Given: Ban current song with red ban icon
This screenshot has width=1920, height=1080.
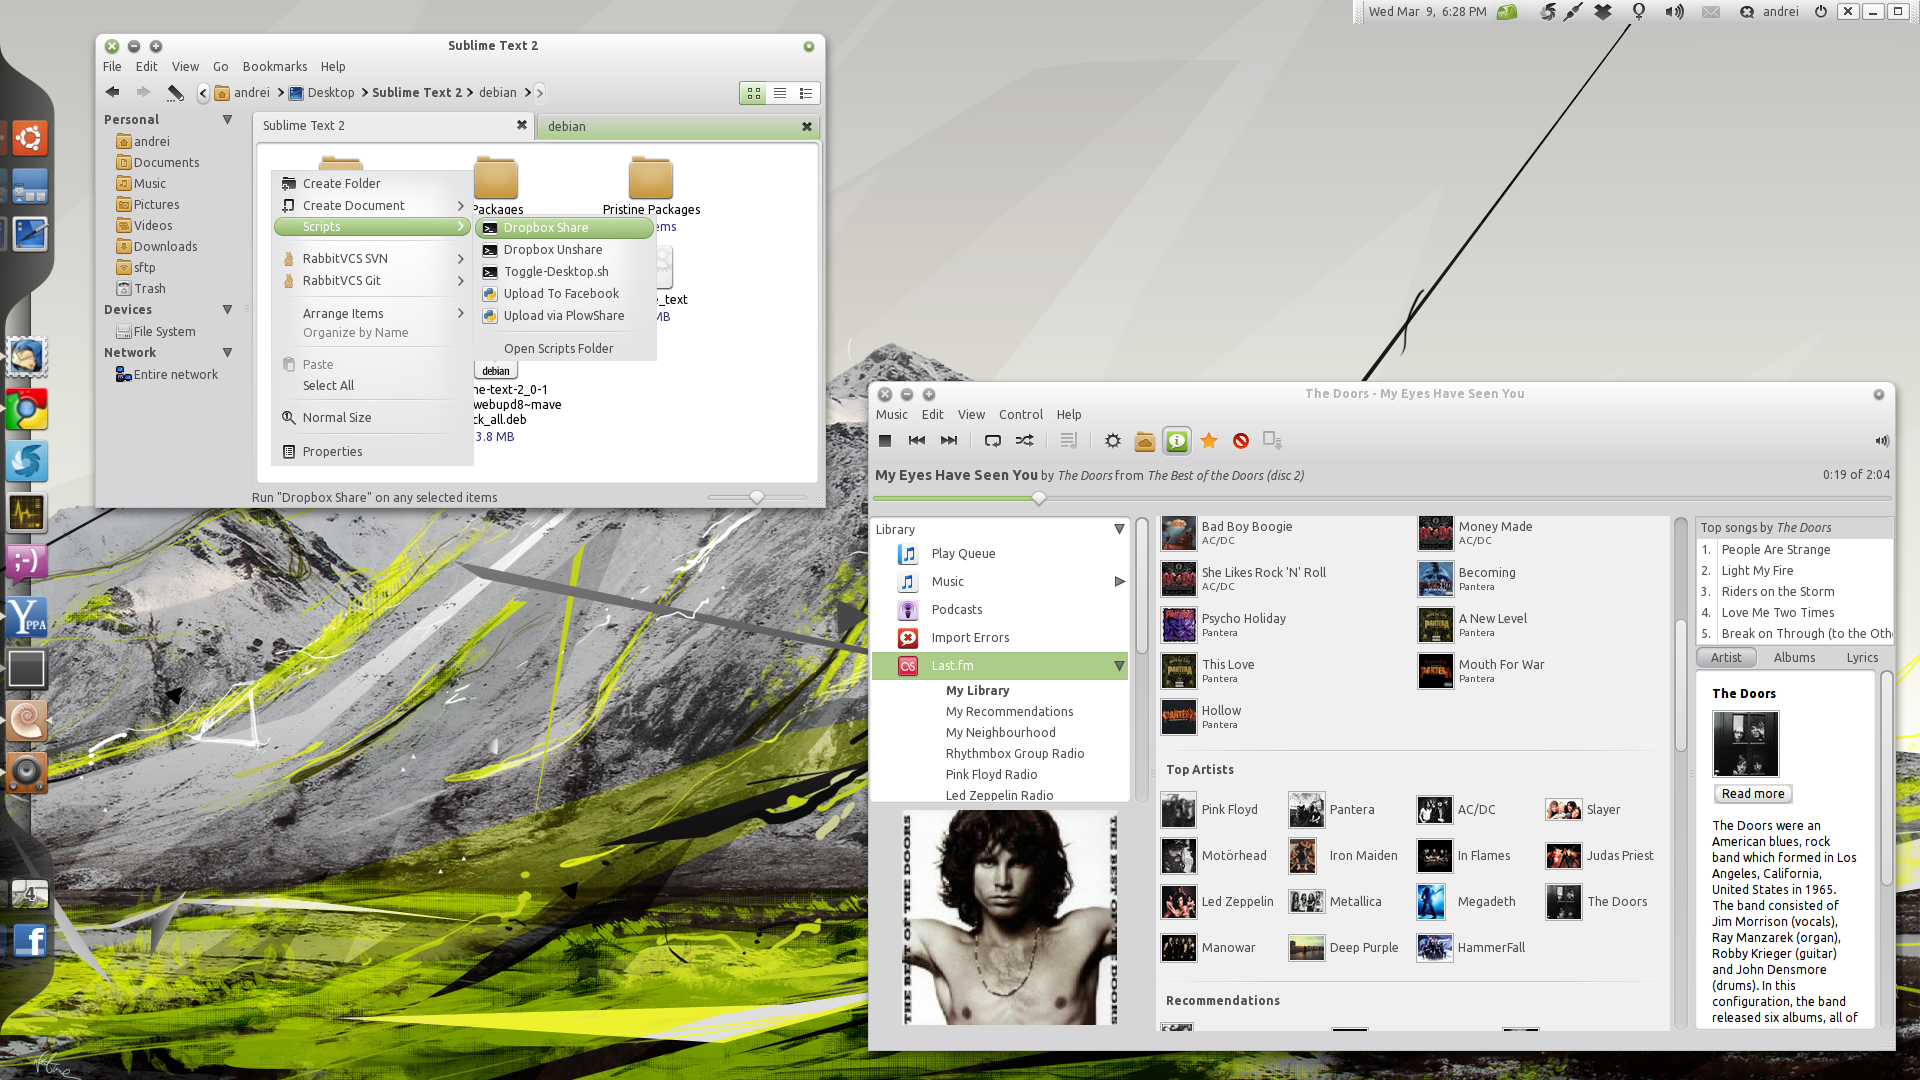Looking at the screenshot, I should click(x=1241, y=441).
